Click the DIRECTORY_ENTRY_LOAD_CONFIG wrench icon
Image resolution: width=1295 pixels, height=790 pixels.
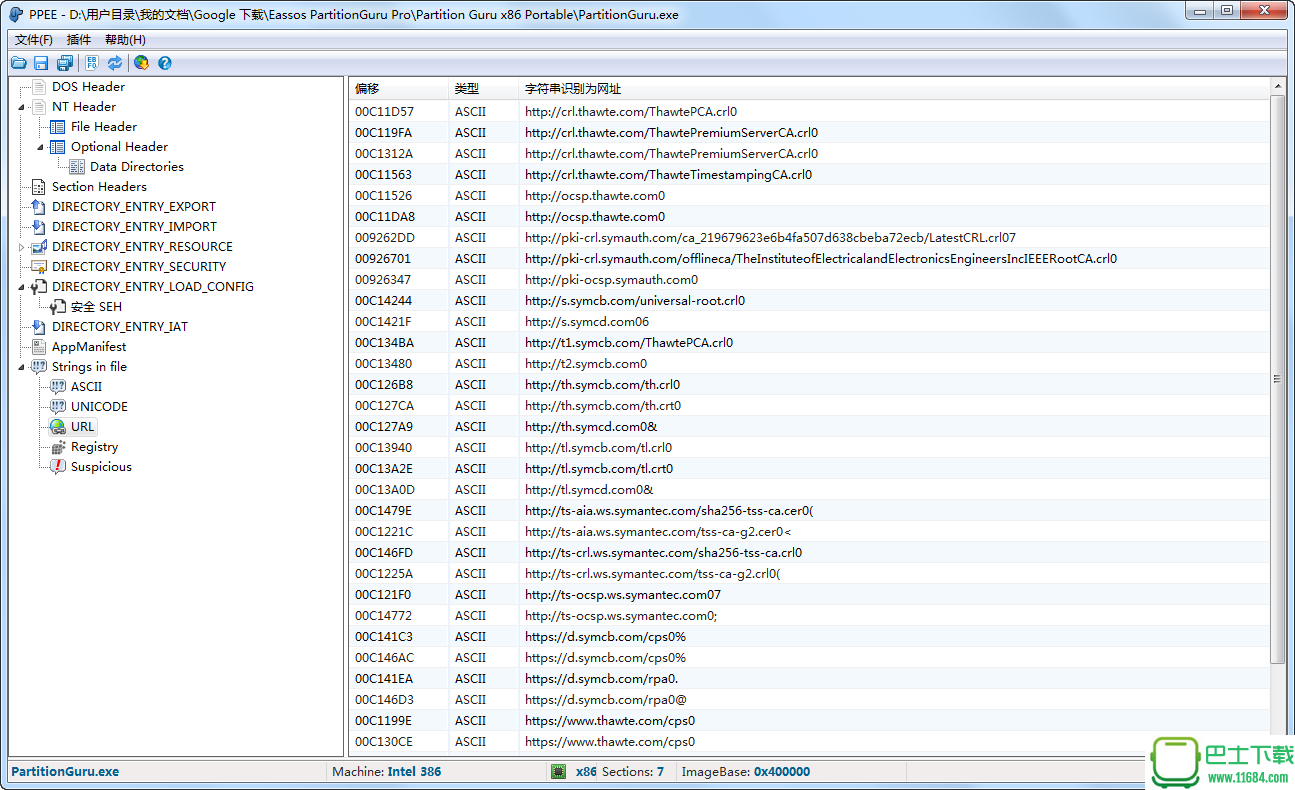tap(39, 287)
